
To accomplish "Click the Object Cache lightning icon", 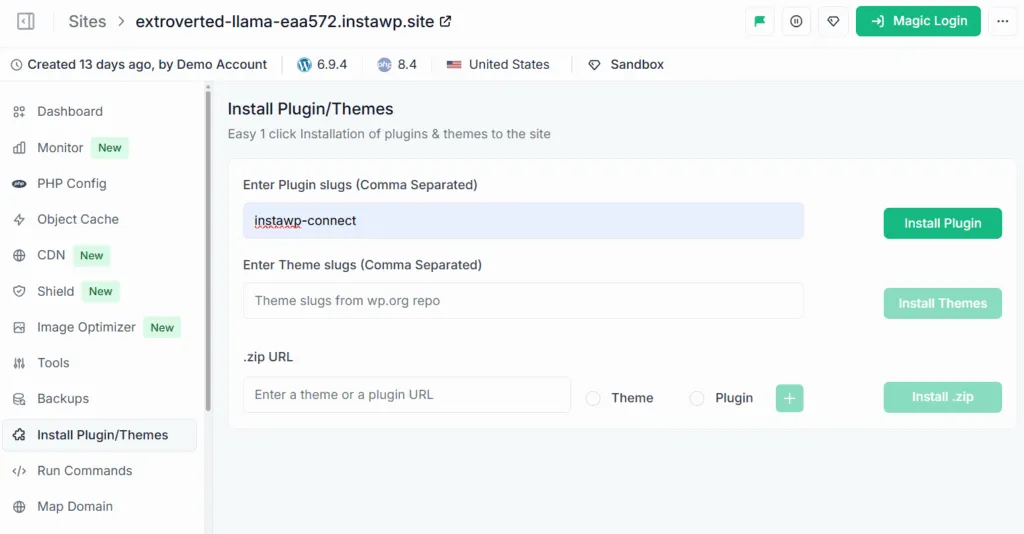I will (19, 219).
